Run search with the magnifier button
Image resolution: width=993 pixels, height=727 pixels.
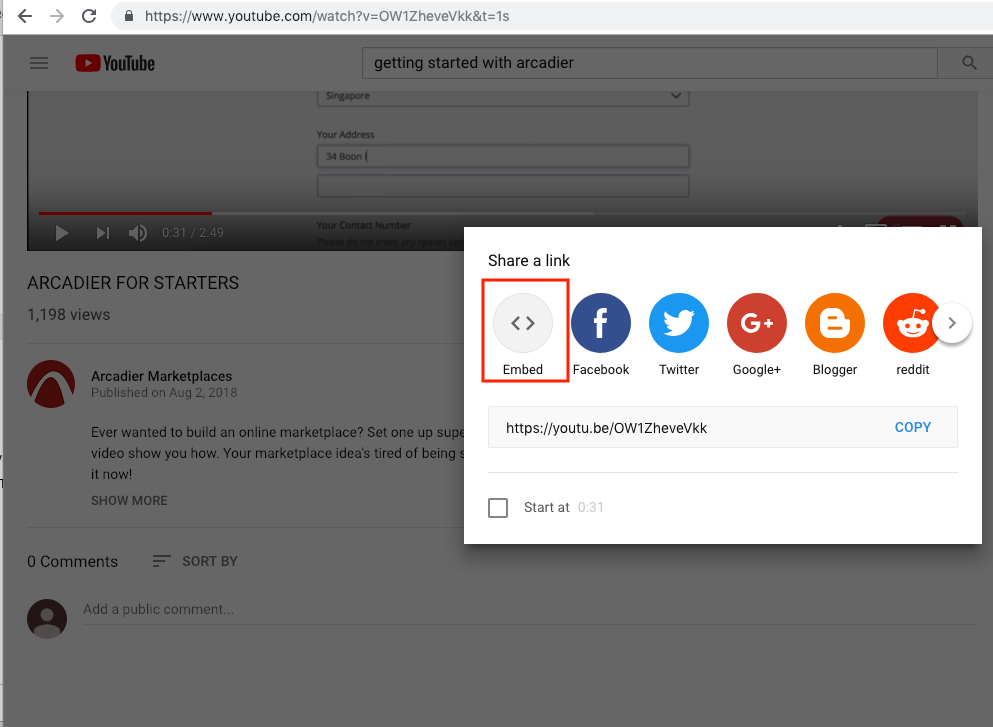(x=969, y=63)
